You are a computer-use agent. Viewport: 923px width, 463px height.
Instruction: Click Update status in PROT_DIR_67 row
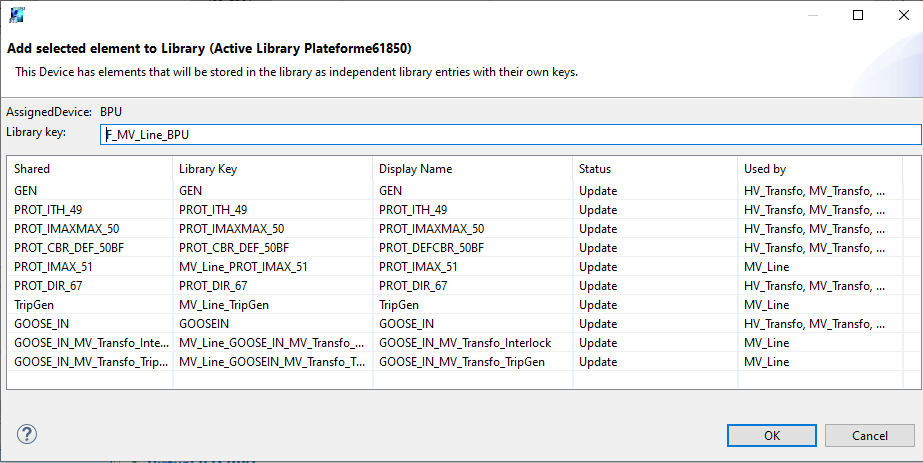(x=598, y=286)
